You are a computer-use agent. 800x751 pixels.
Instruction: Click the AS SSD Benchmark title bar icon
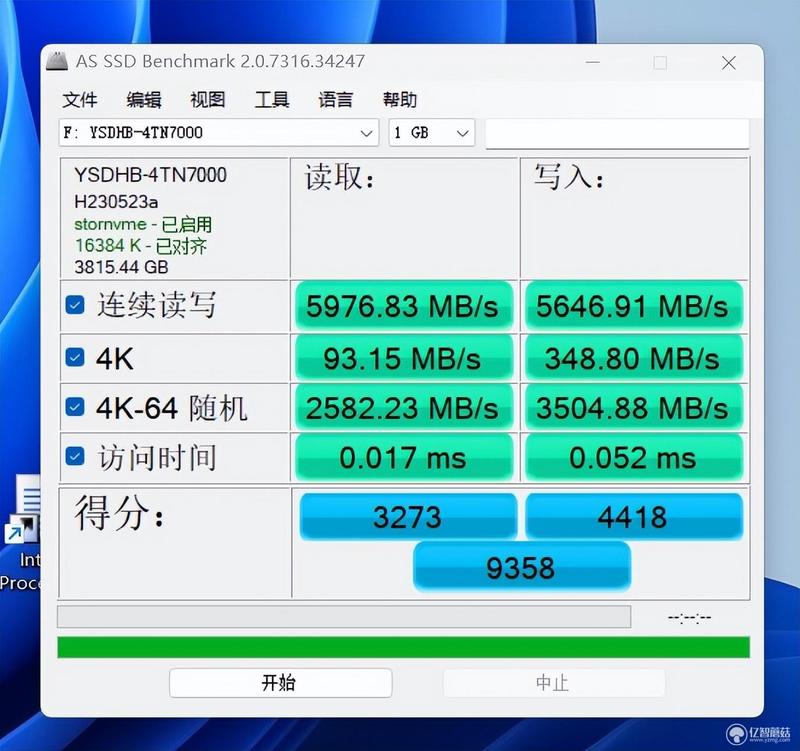click(57, 61)
